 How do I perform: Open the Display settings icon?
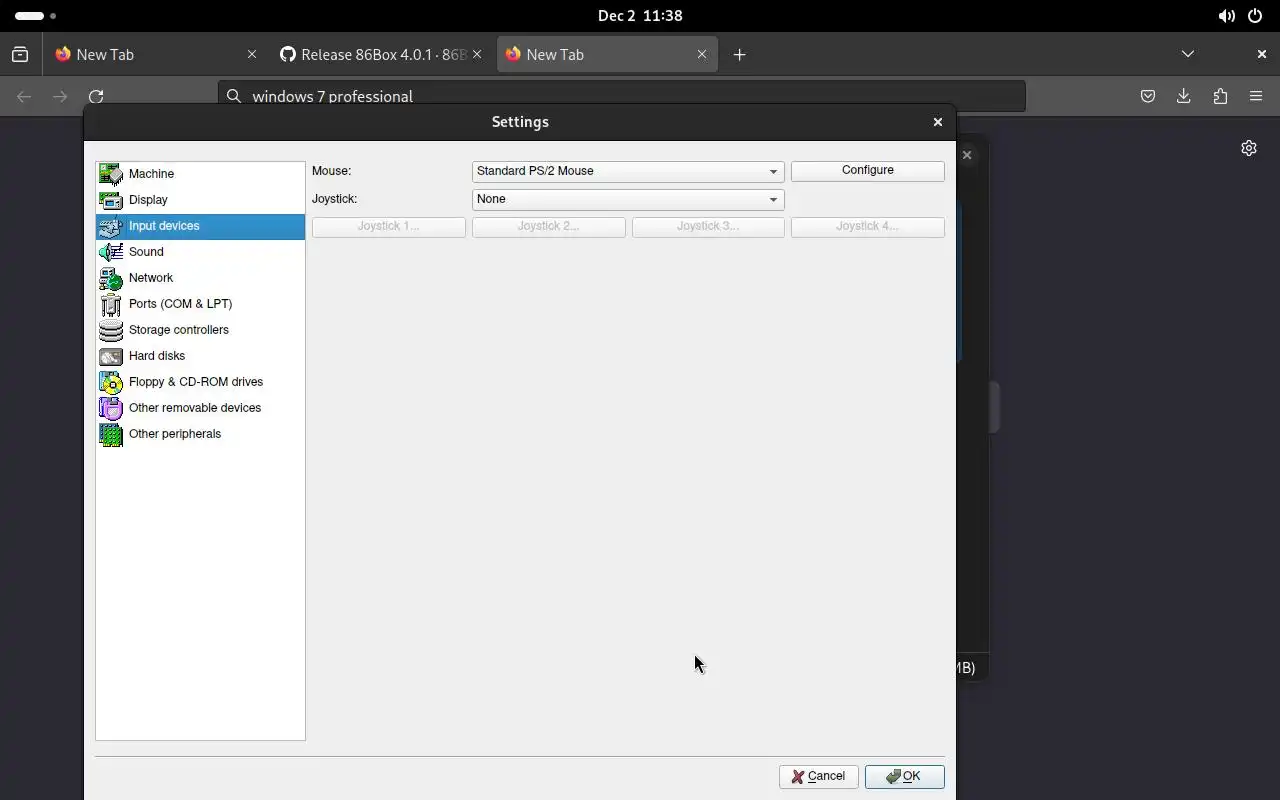[111, 200]
